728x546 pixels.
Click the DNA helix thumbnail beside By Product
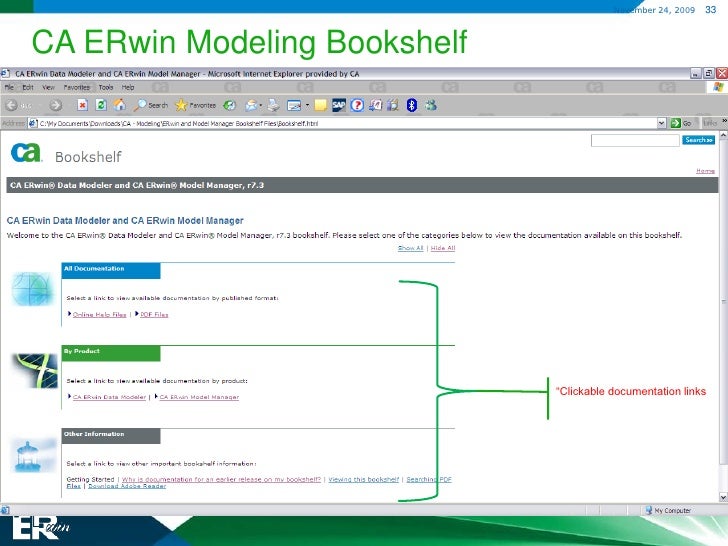pos(35,371)
